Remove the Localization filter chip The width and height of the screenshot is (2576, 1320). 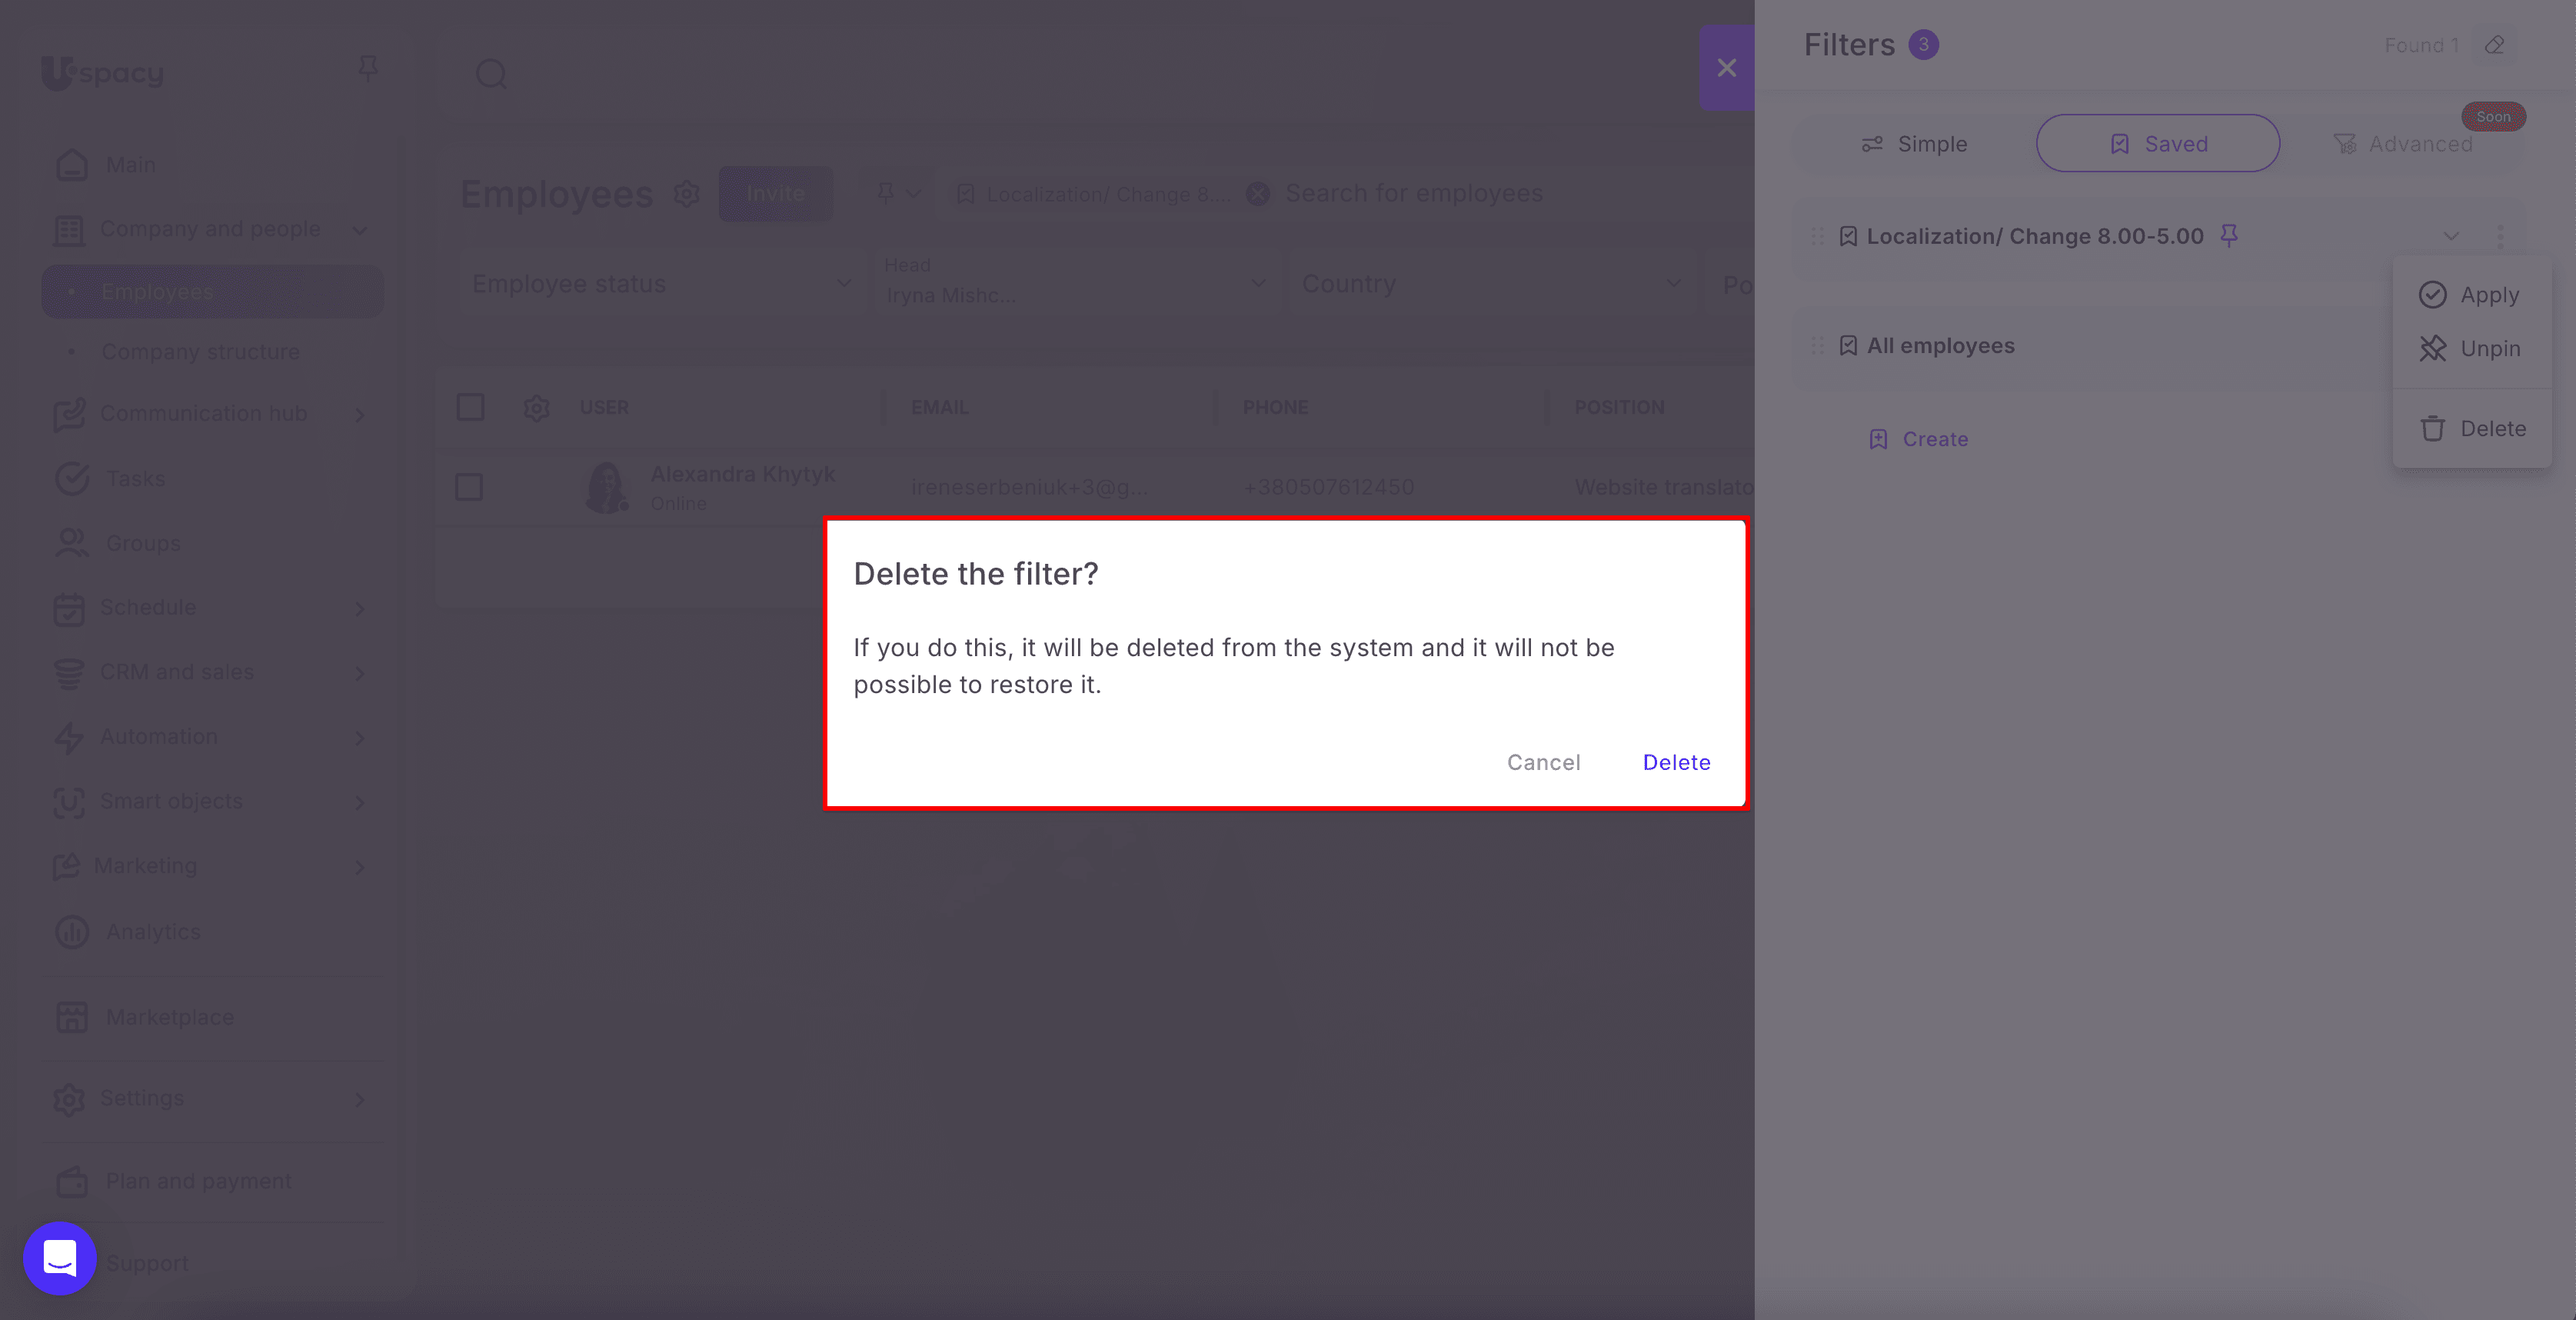[1258, 194]
